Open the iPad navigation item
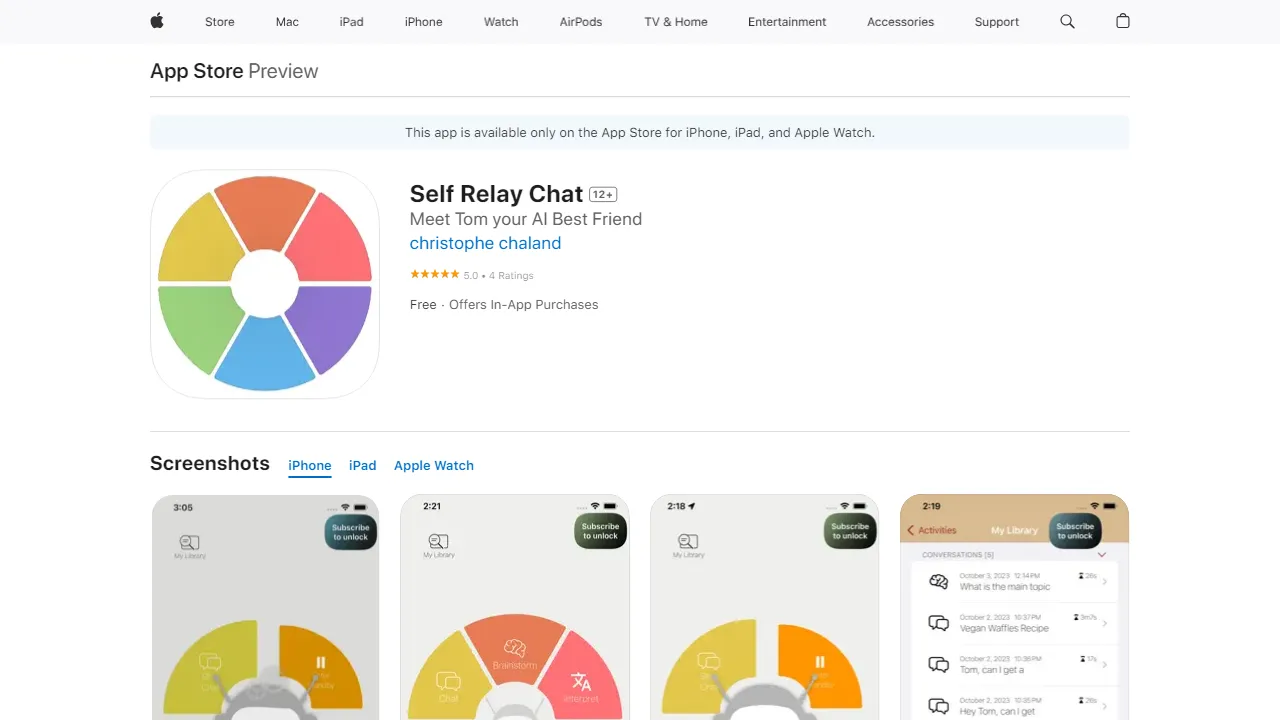The height and width of the screenshot is (720, 1280). tap(352, 22)
